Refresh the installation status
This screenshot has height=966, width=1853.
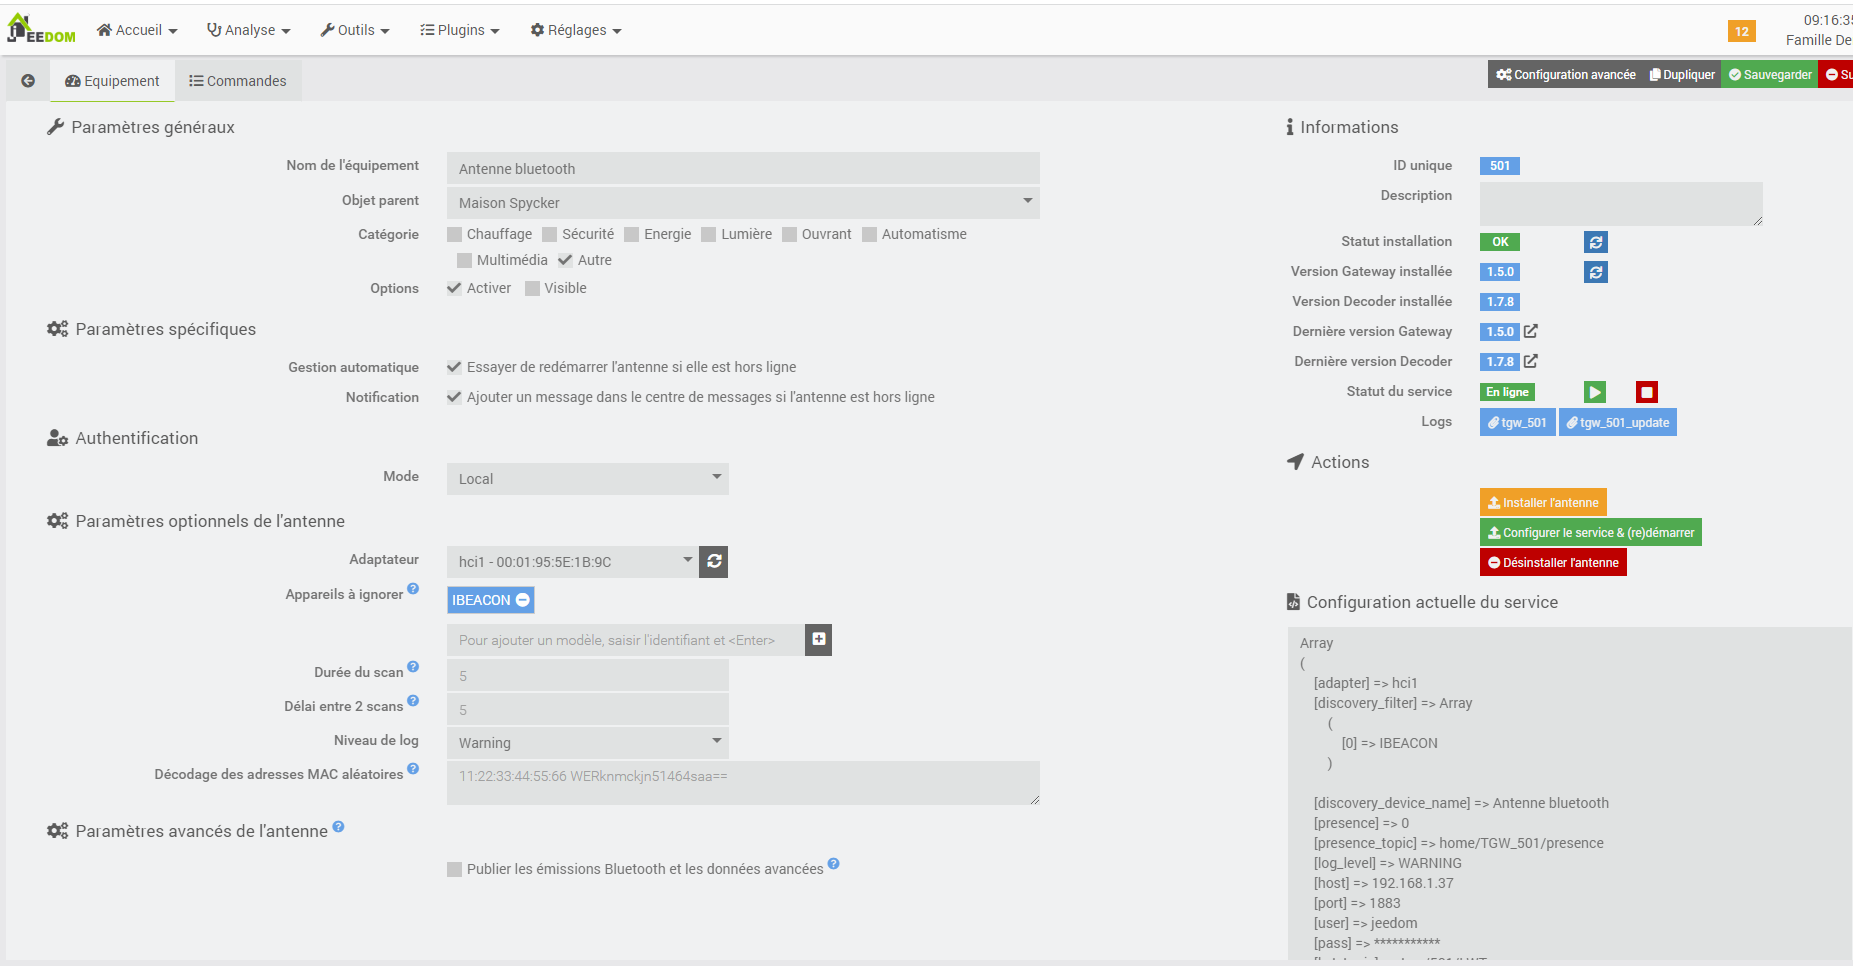pyautogui.click(x=1596, y=242)
